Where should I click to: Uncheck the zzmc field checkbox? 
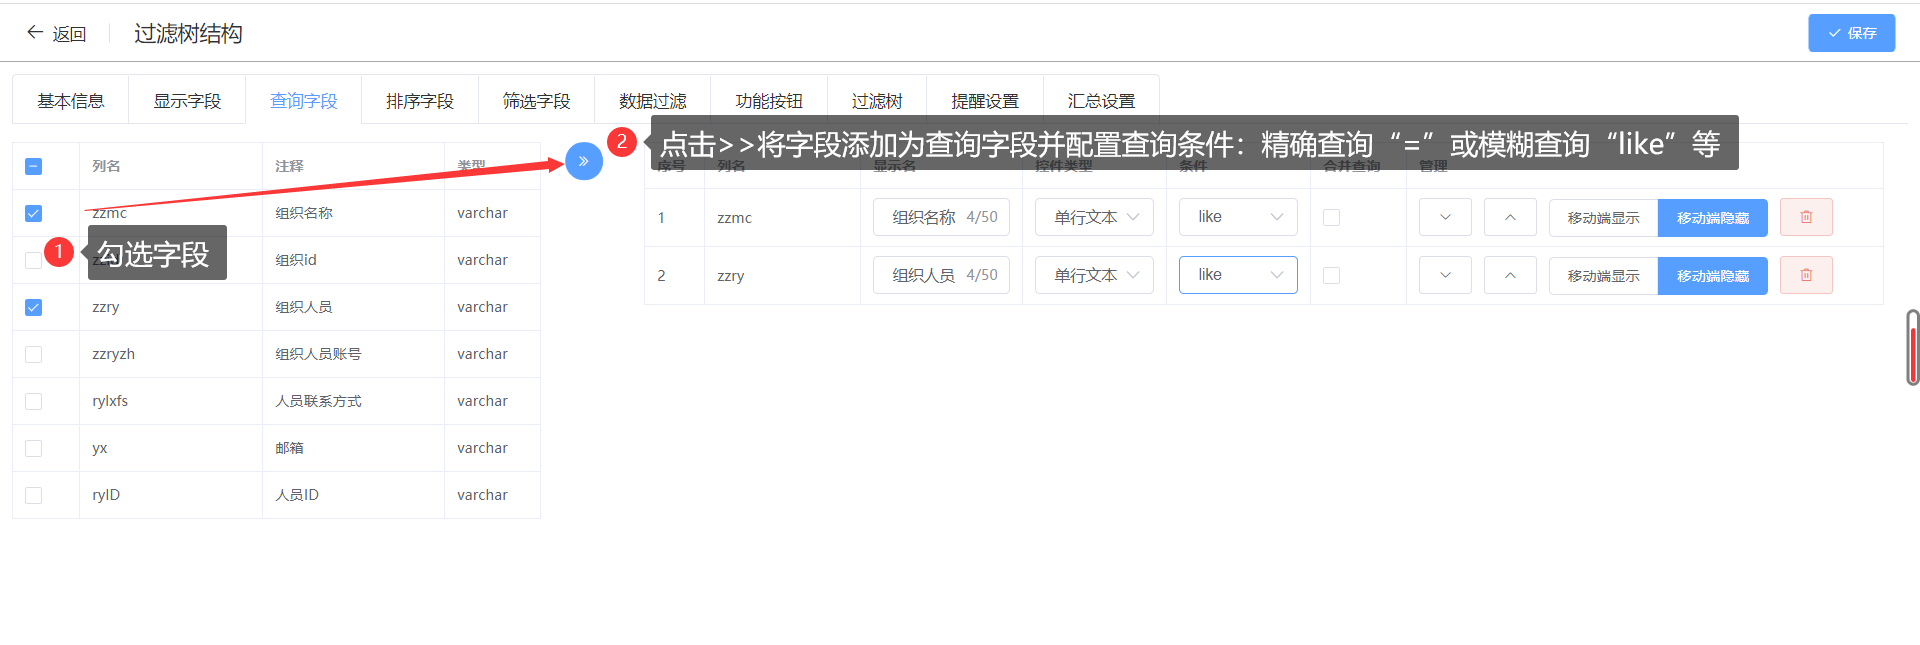(33, 213)
